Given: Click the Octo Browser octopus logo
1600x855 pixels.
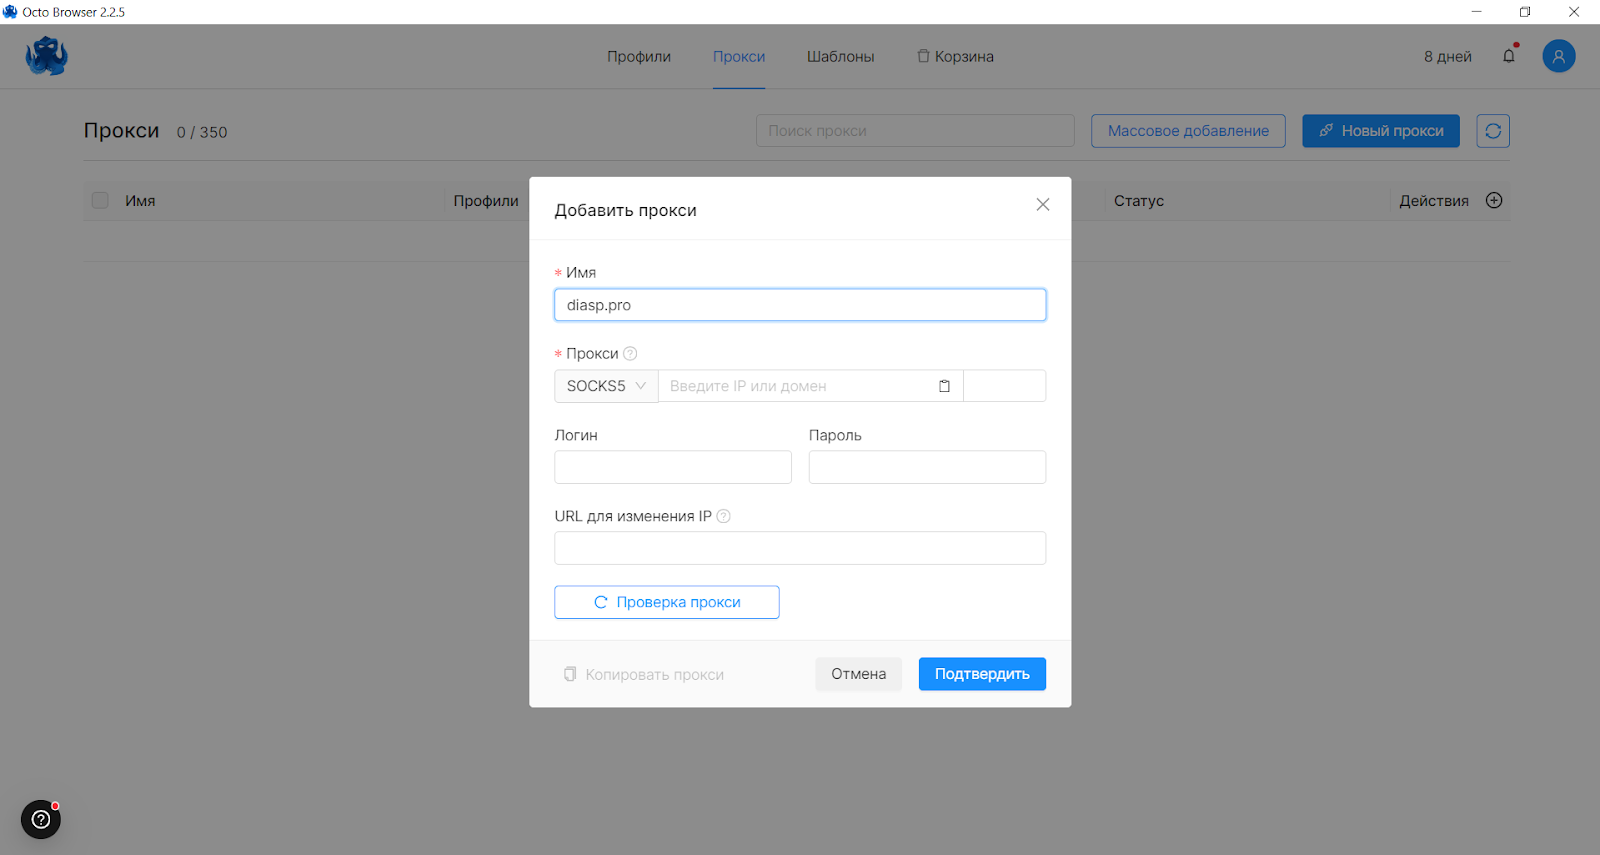Looking at the screenshot, I should click(x=46, y=56).
